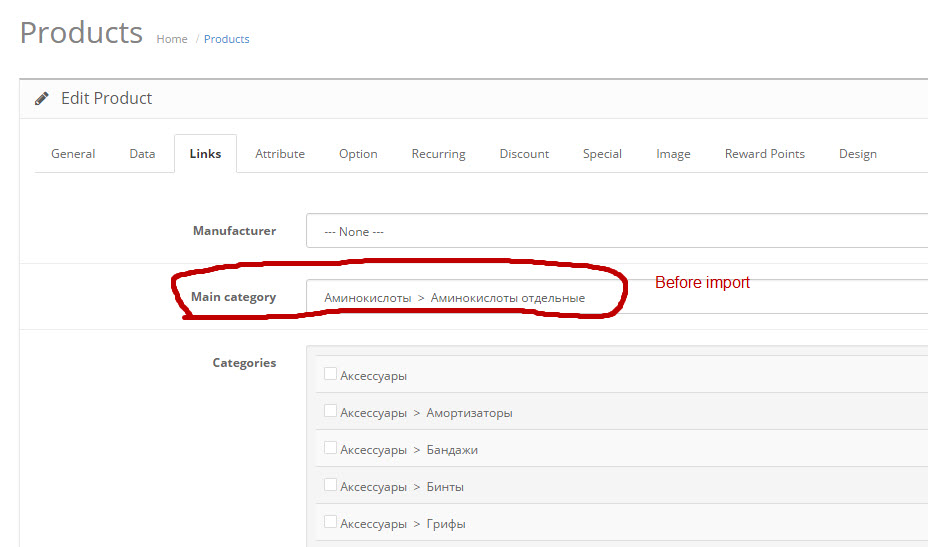Open the Recurring tab
The height and width of the screenshot is (547, 928).
click(439, 154)
